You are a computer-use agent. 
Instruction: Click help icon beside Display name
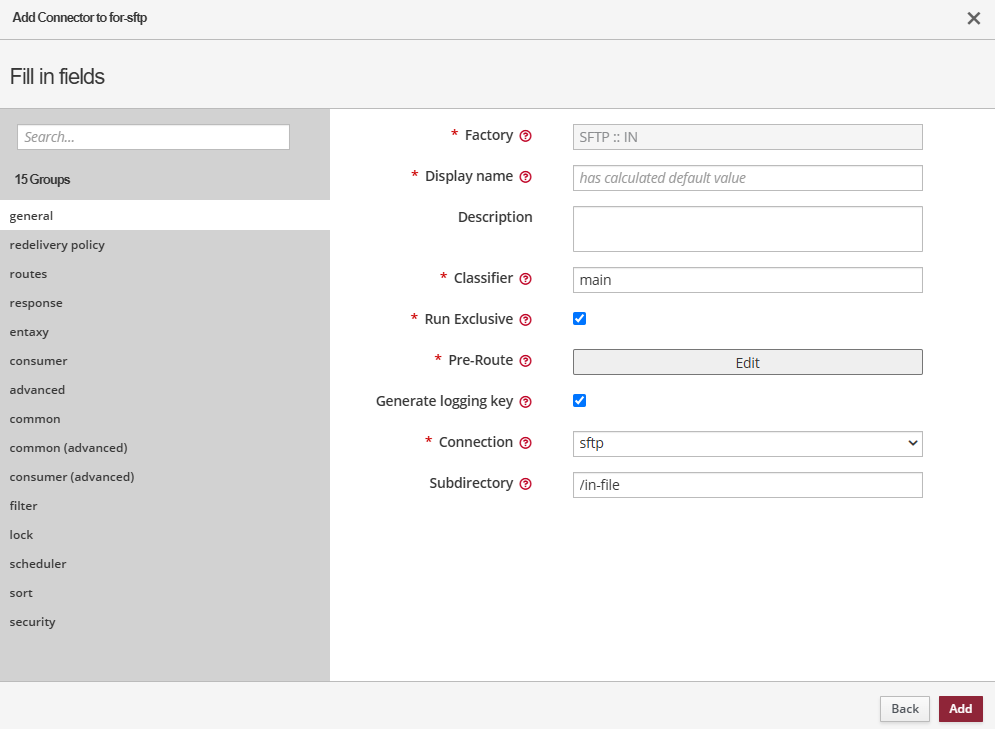[x=526, y=177]
